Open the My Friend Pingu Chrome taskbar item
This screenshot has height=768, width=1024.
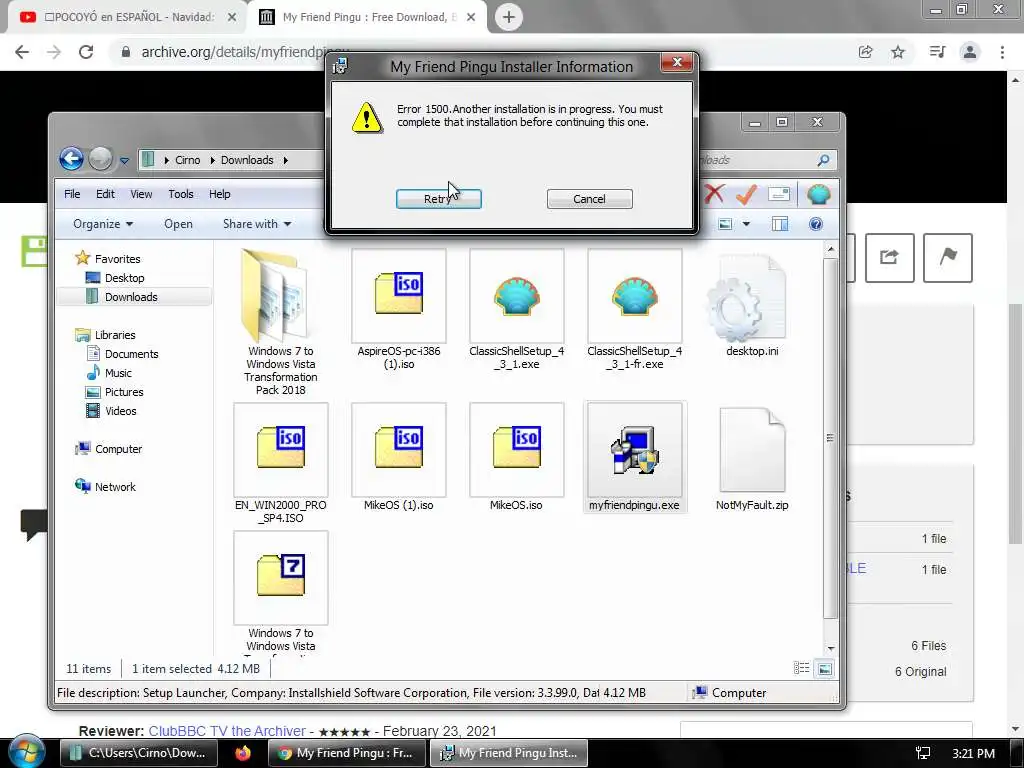click(346, 753)
